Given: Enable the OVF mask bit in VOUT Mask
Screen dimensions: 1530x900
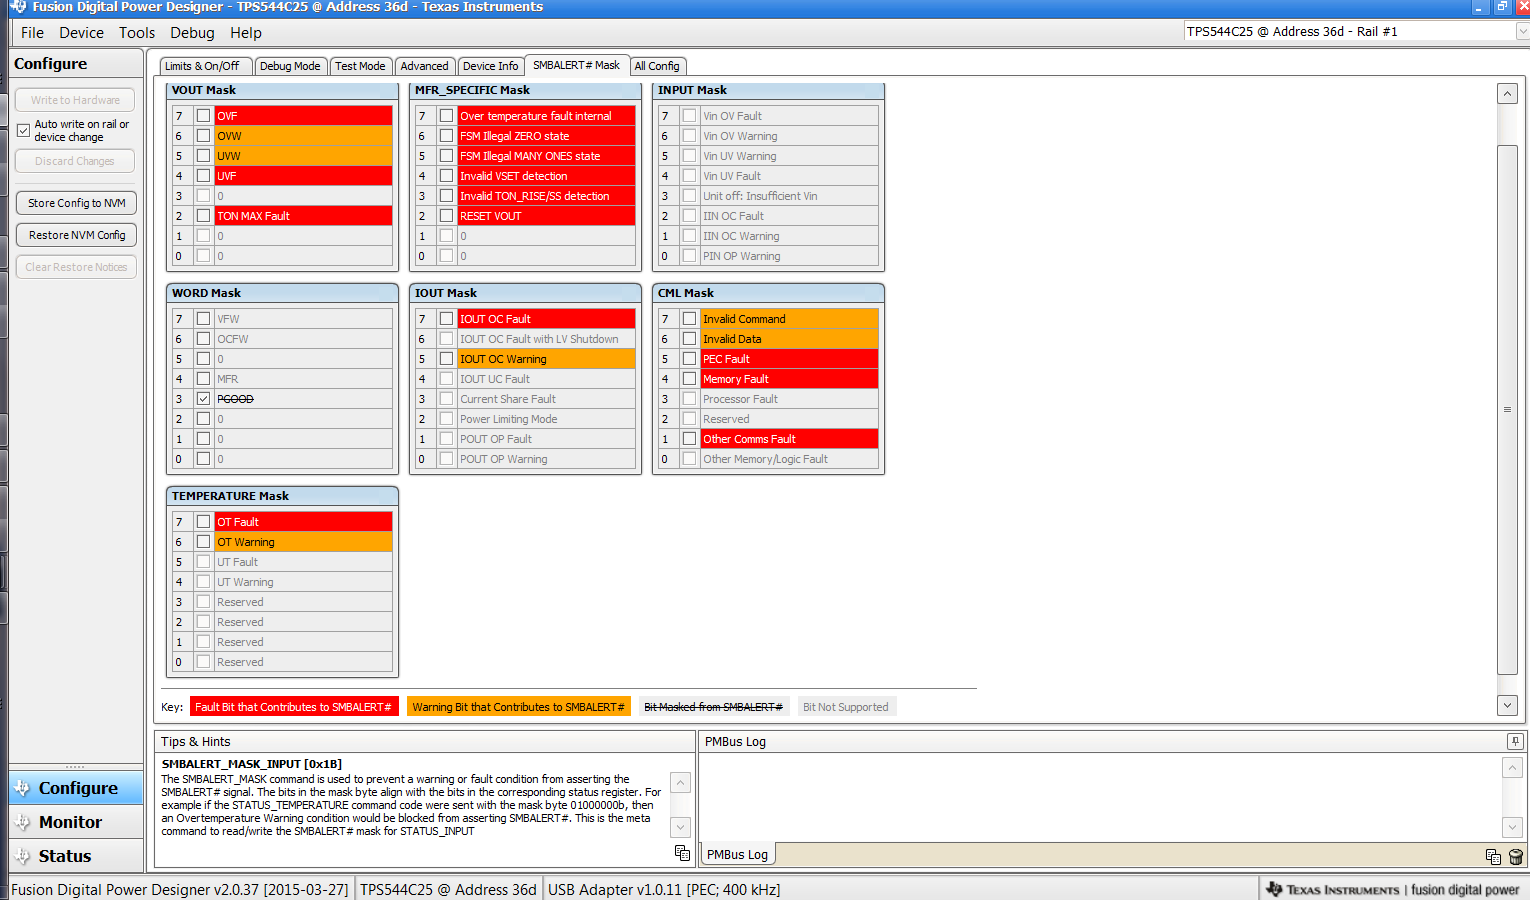Looking at the screenshot, I should [x=204, y=115].
